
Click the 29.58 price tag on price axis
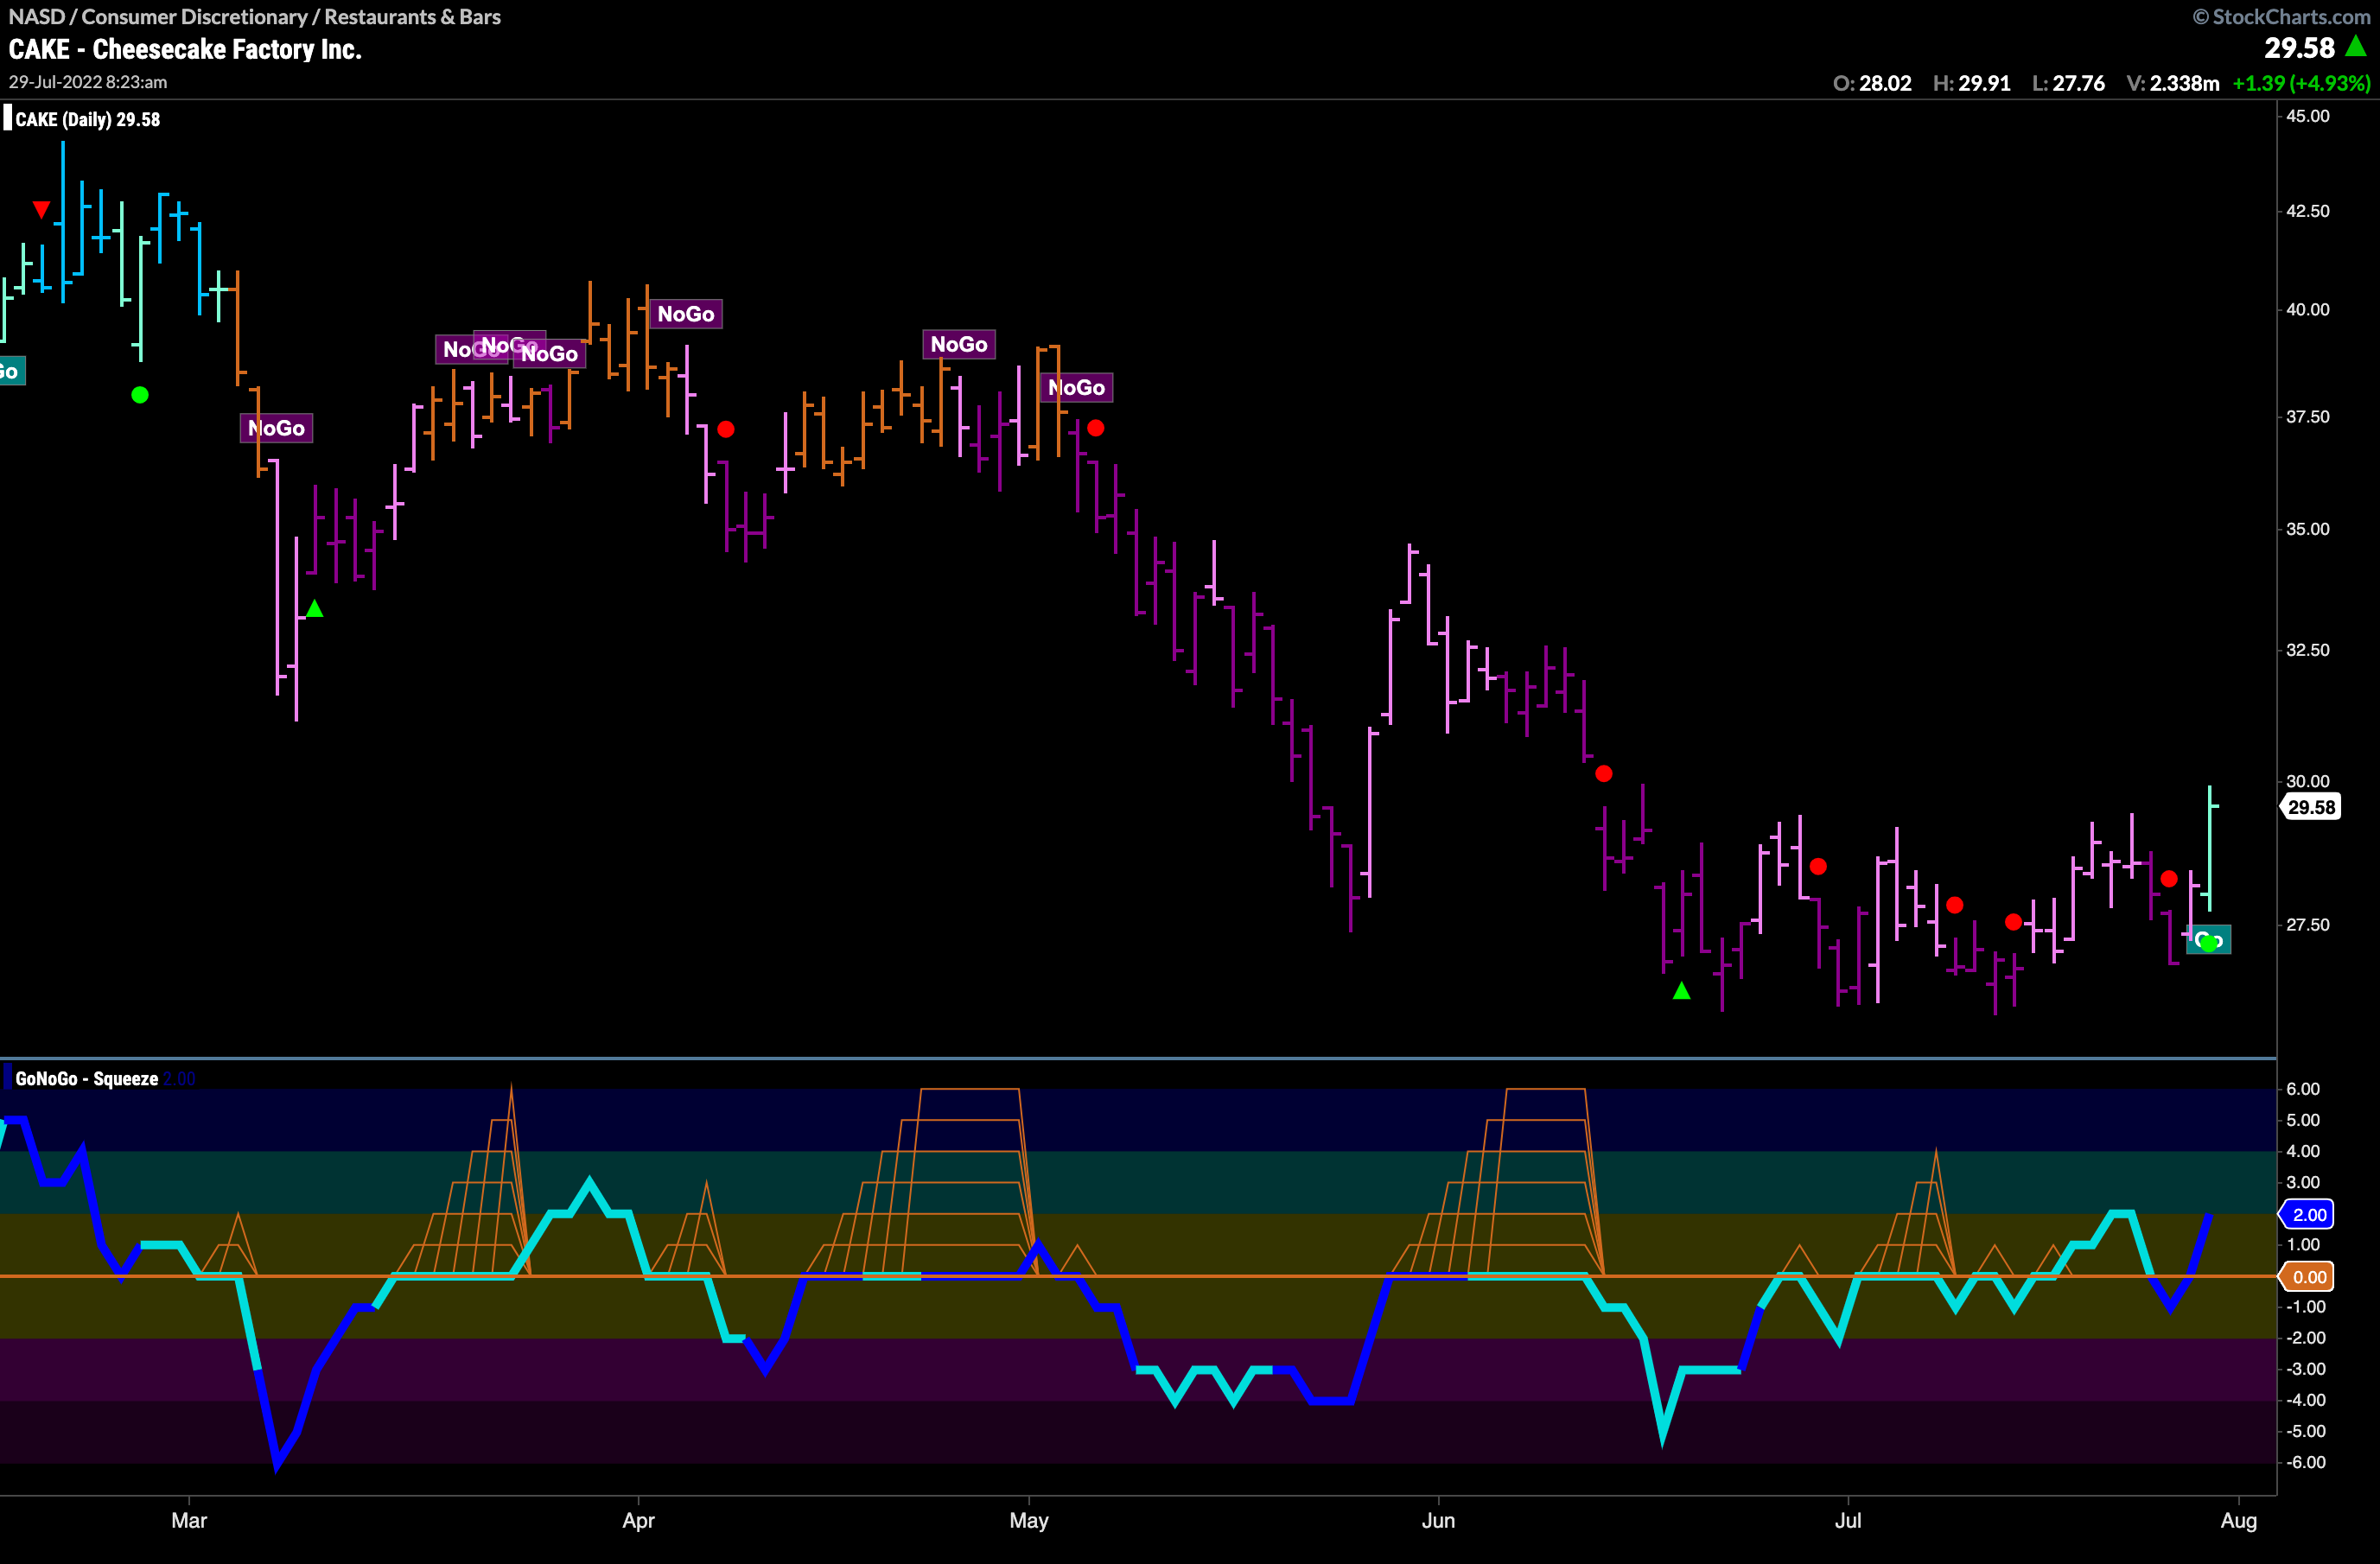[2311, 807]
